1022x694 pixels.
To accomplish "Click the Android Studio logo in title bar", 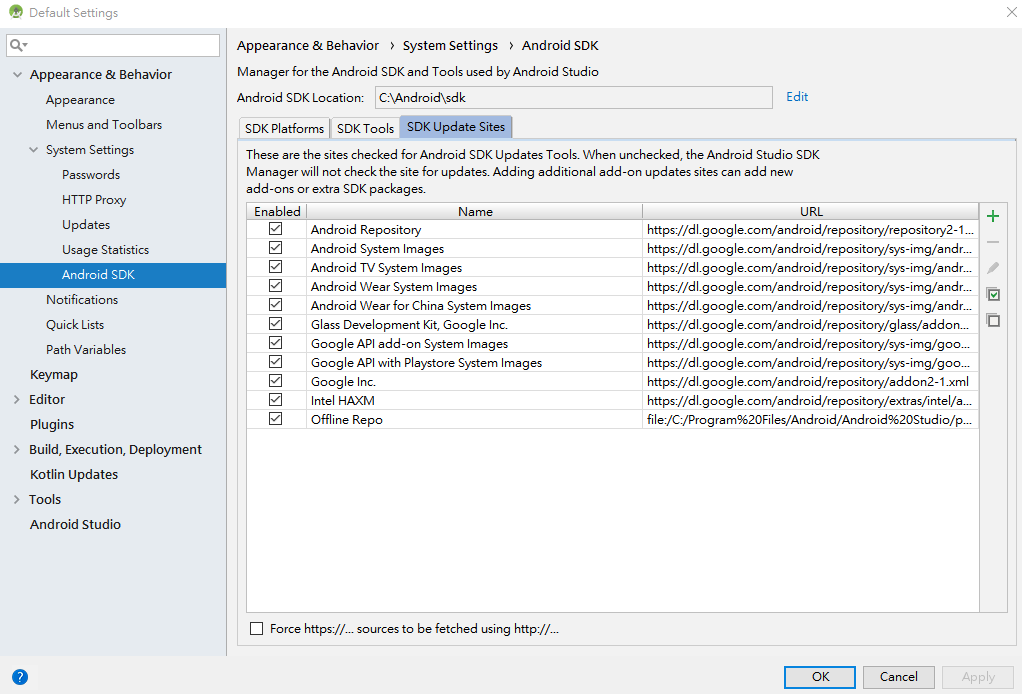I will [x=16, y=12].
